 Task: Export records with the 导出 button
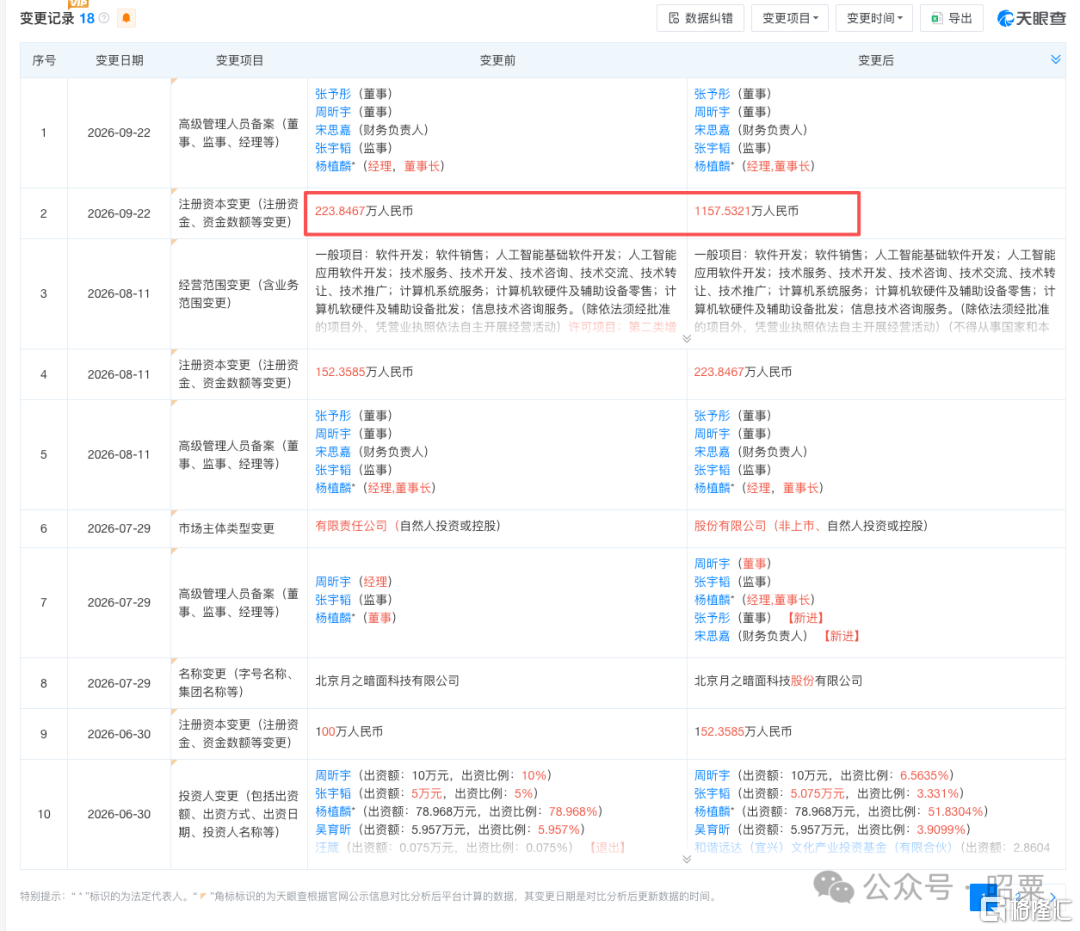pyautogui.click(x=951, y=19)
